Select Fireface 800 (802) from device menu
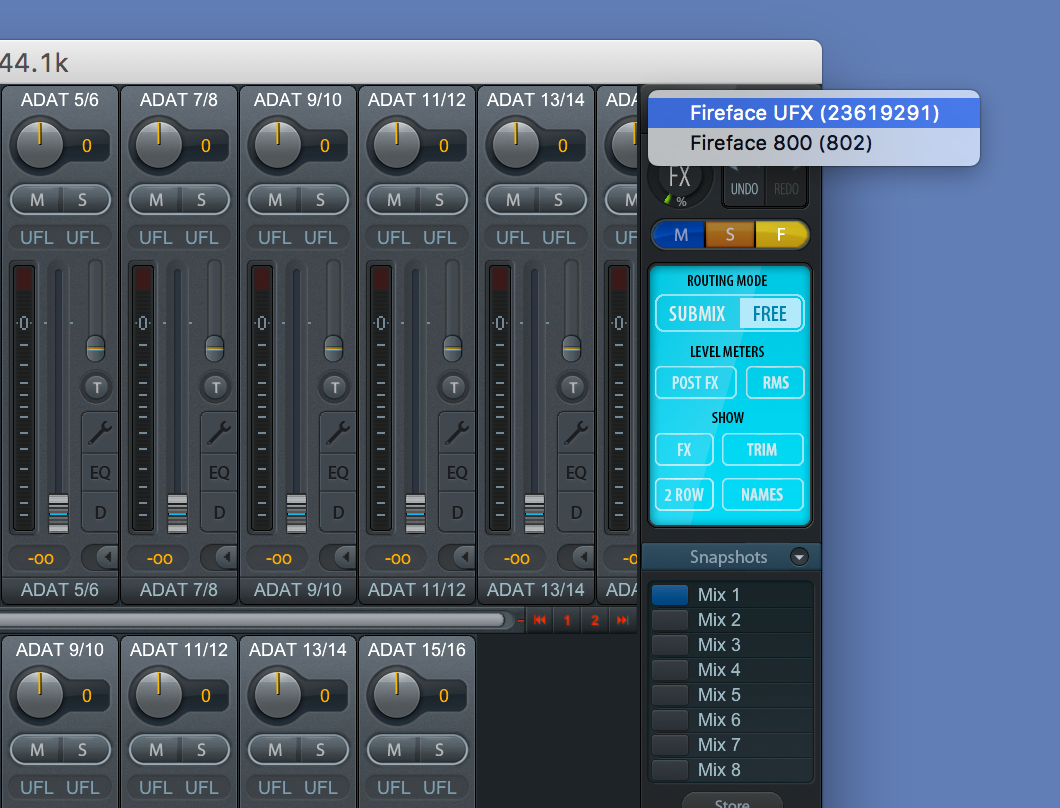 pyautogui.click(x=814, y=143)
